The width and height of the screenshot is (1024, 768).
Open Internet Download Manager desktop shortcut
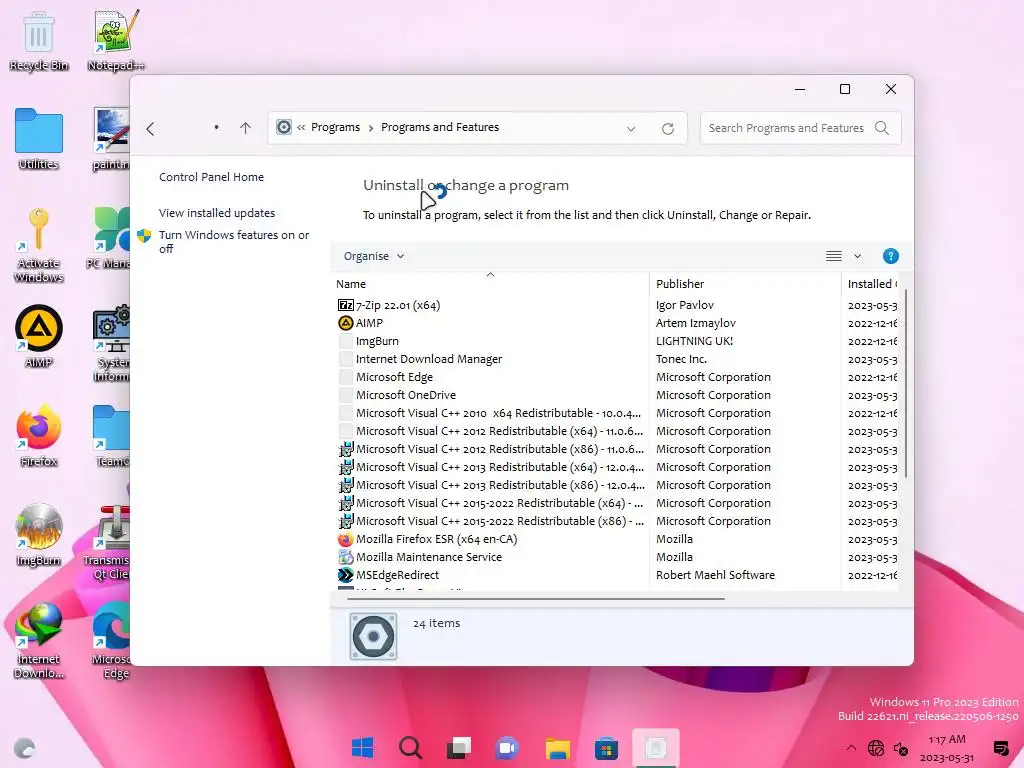[39, 641]
